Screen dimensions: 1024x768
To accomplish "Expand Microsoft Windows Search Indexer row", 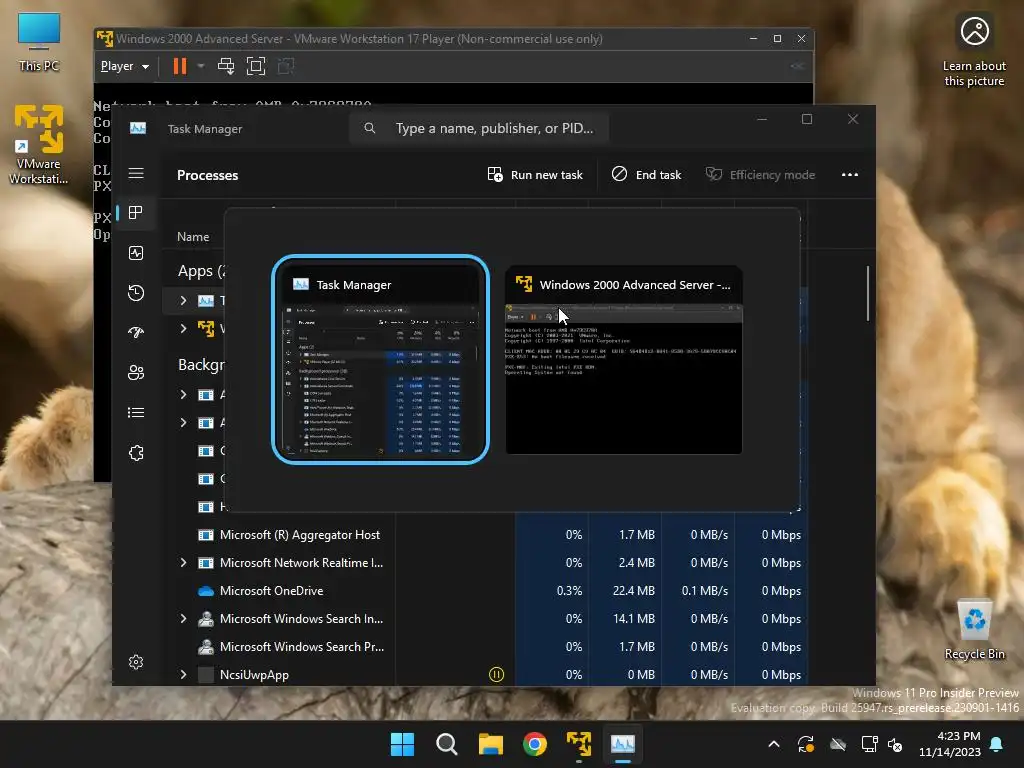I will (184, 618).
